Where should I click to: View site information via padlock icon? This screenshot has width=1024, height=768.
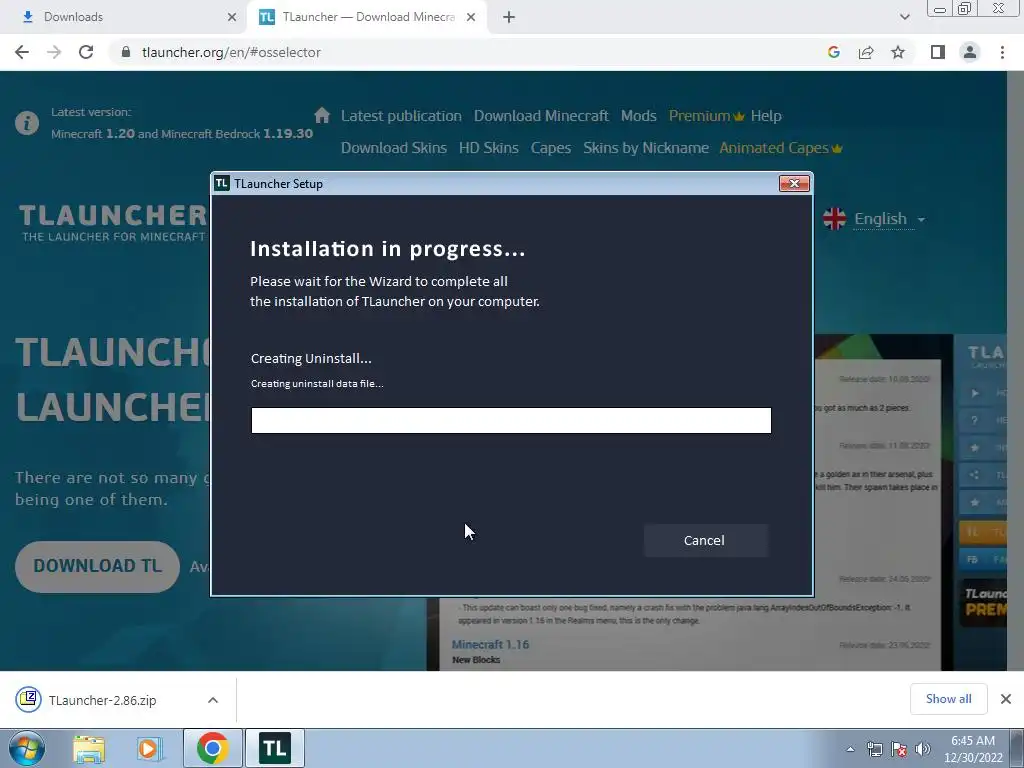[x=126, y=52]
